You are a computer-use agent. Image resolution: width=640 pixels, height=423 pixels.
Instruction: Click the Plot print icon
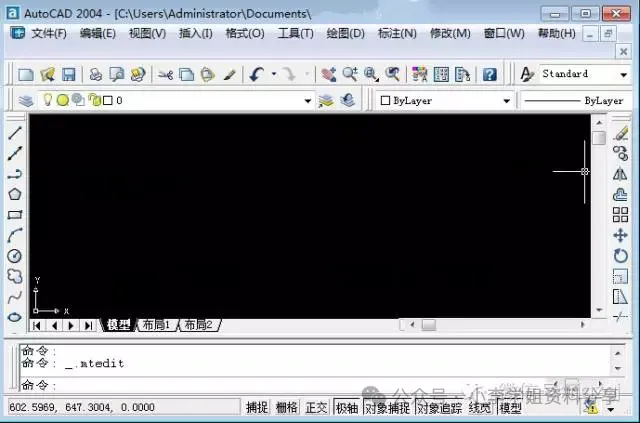point(96,75)
